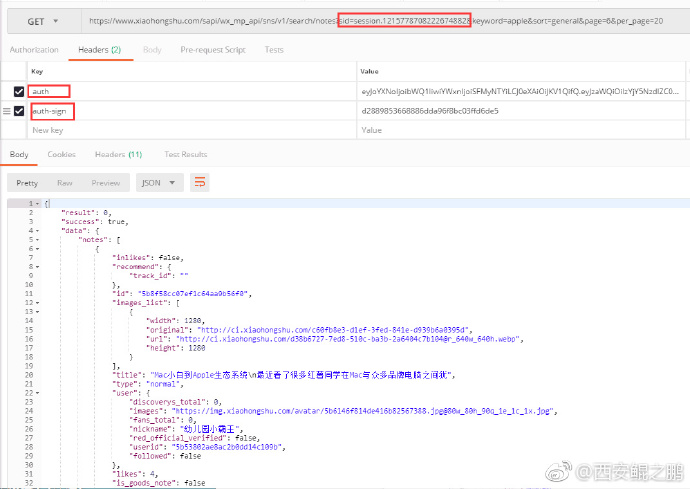Grab the drag handle of auth-sign row
690x489 pixels.
[6, 111]
